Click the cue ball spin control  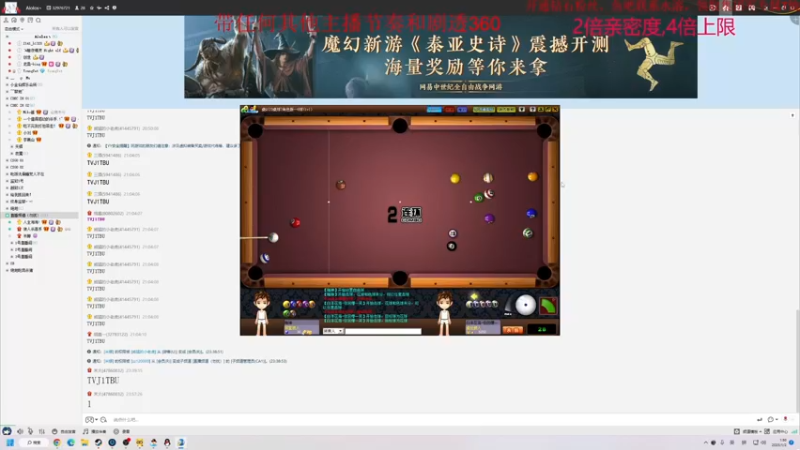(x=525, y=305)
